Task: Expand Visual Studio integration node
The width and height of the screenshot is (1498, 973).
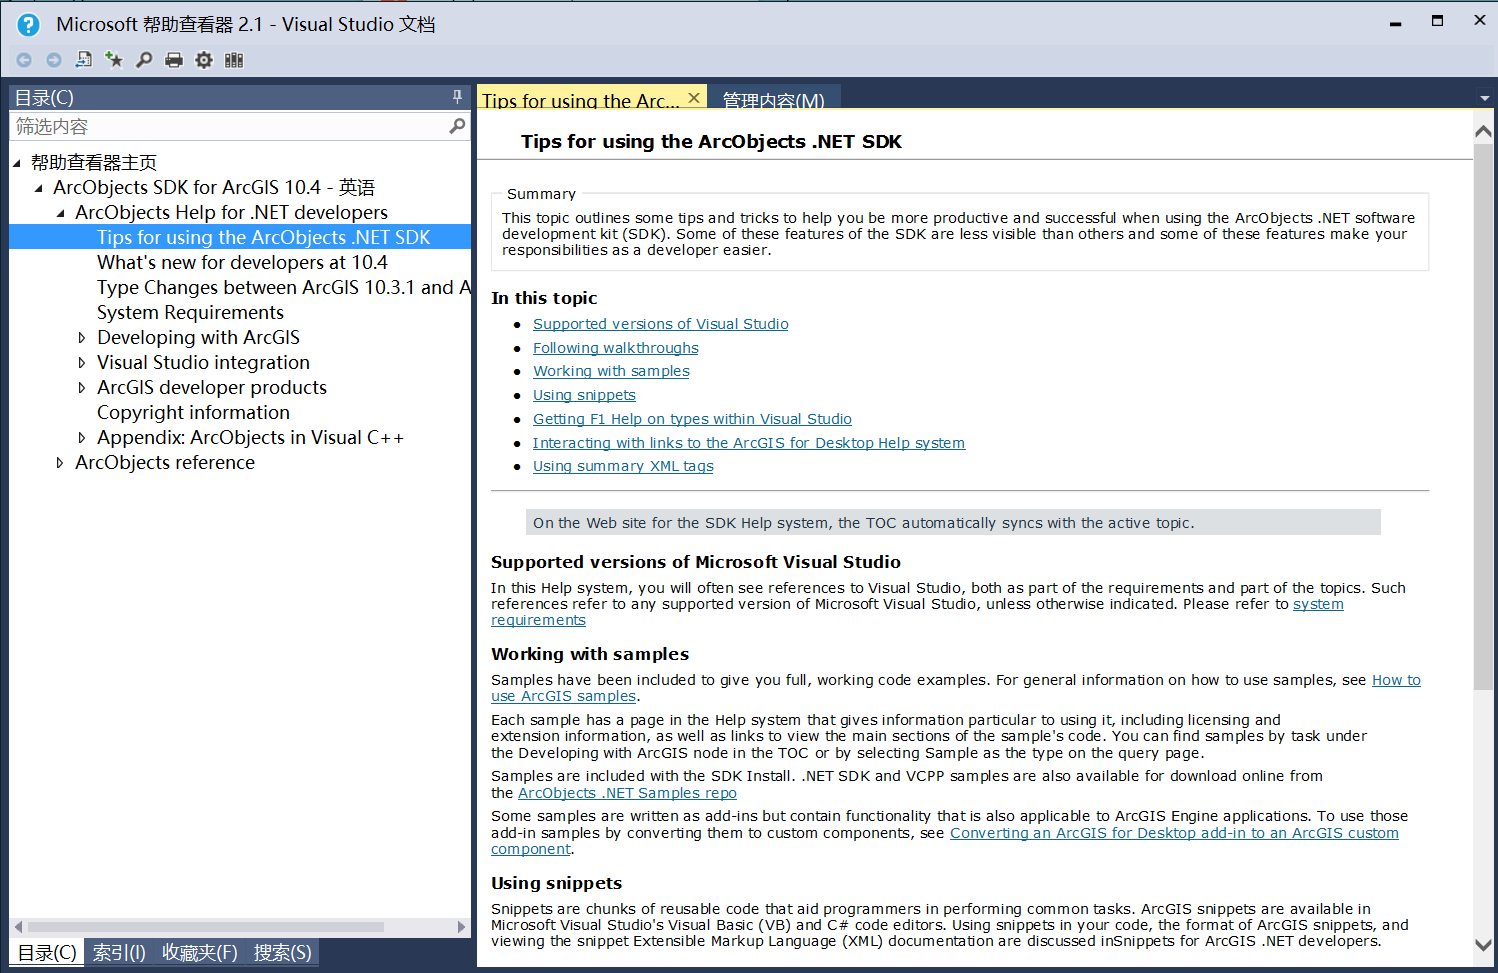Action: pyautogui.click(x=82, y=363)
